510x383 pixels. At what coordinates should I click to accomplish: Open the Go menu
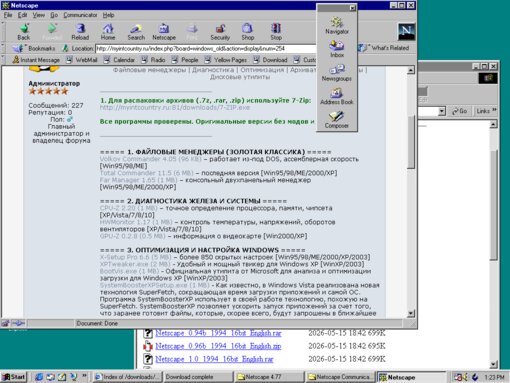[x=54, y=15]
